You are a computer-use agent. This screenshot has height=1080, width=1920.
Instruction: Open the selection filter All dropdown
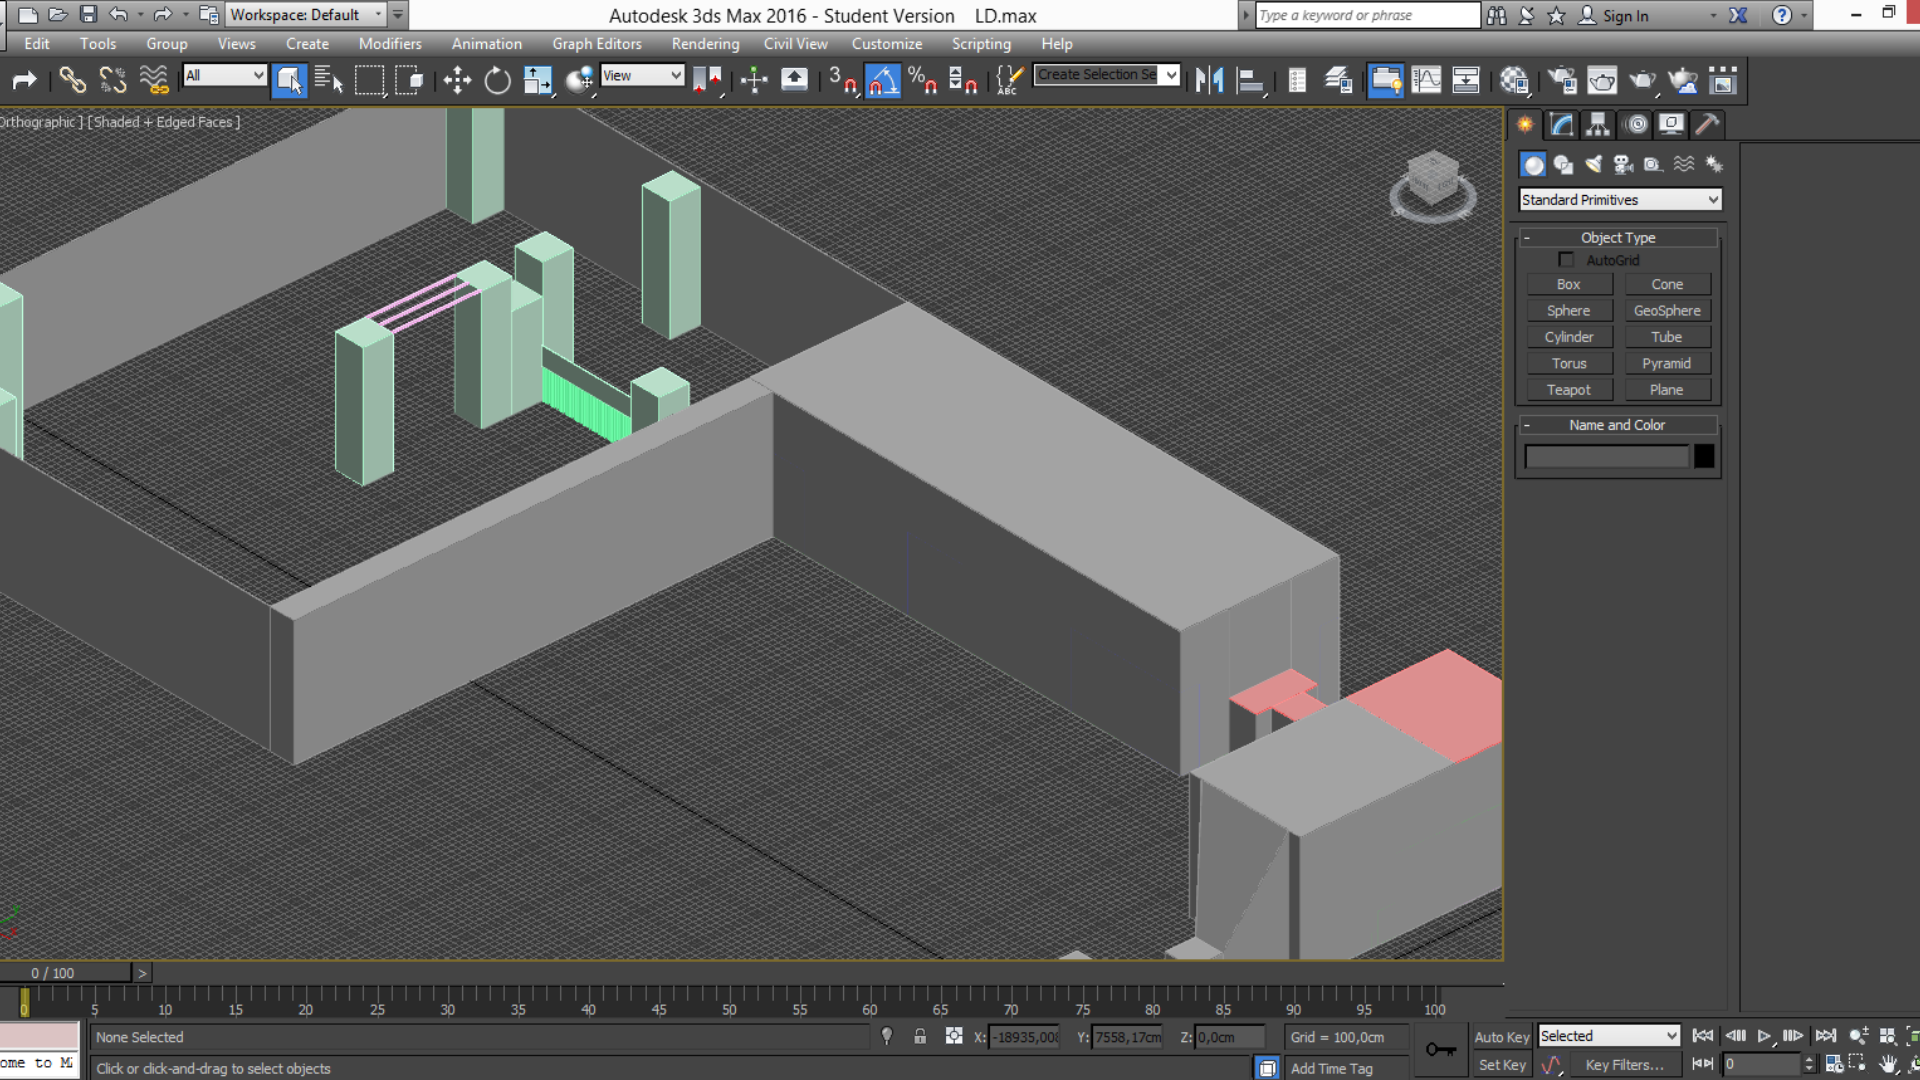point(225,75)
